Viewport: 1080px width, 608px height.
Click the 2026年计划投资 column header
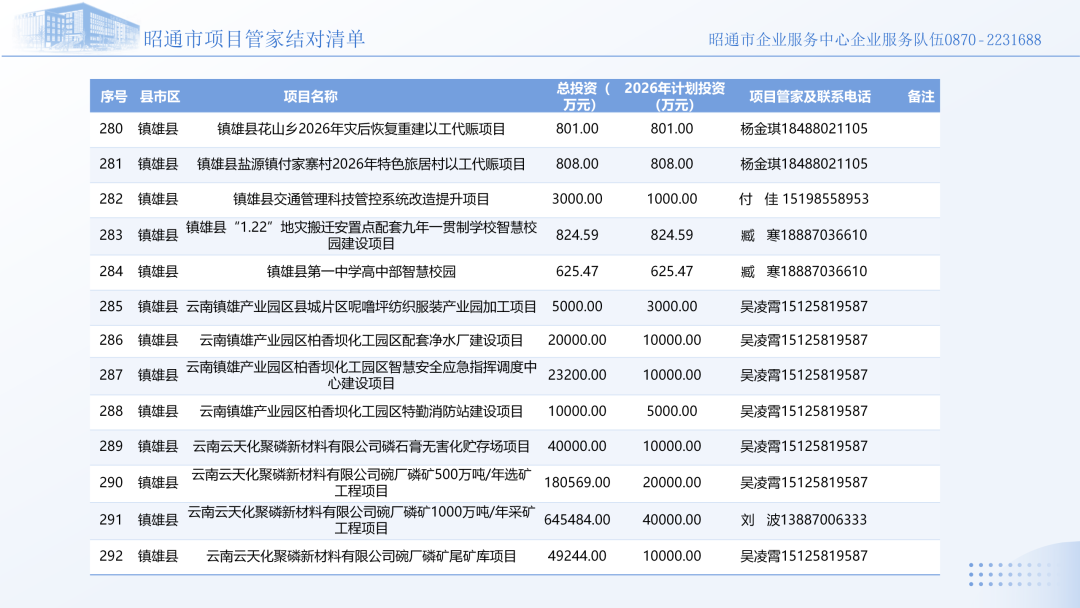(674, 96)
